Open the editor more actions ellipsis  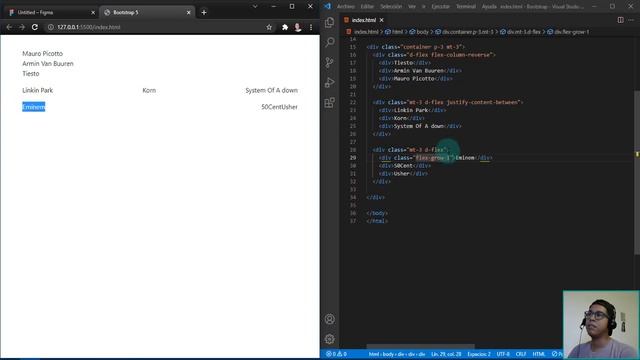click(x=631, y=20)
